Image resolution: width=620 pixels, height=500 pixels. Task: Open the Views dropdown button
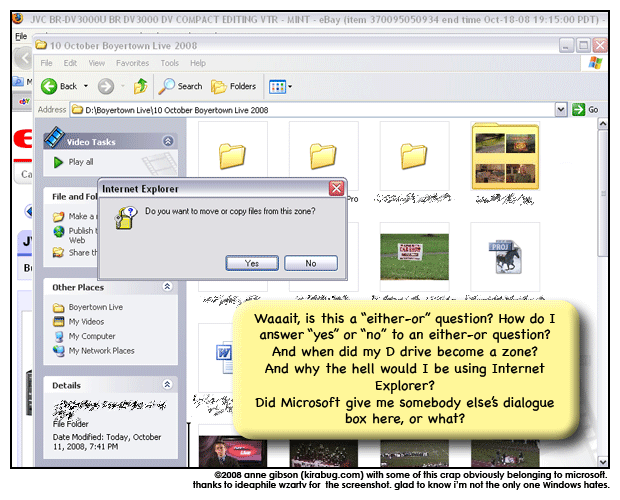(x=280, y=86)
